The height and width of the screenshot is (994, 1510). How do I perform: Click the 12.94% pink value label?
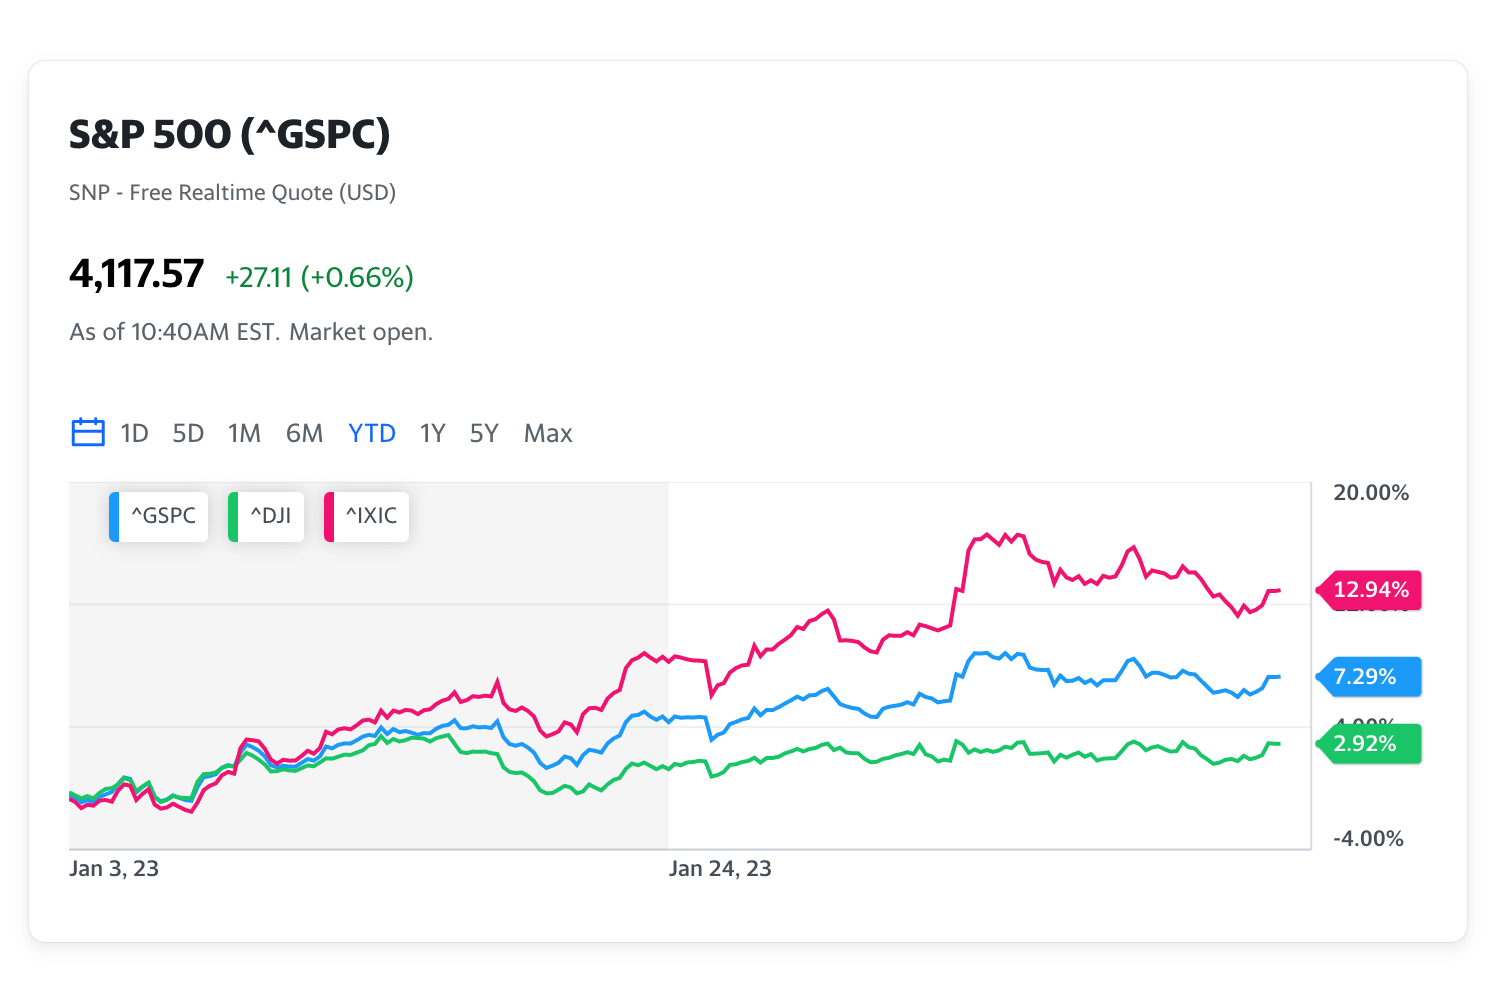tap(1369, 590)
